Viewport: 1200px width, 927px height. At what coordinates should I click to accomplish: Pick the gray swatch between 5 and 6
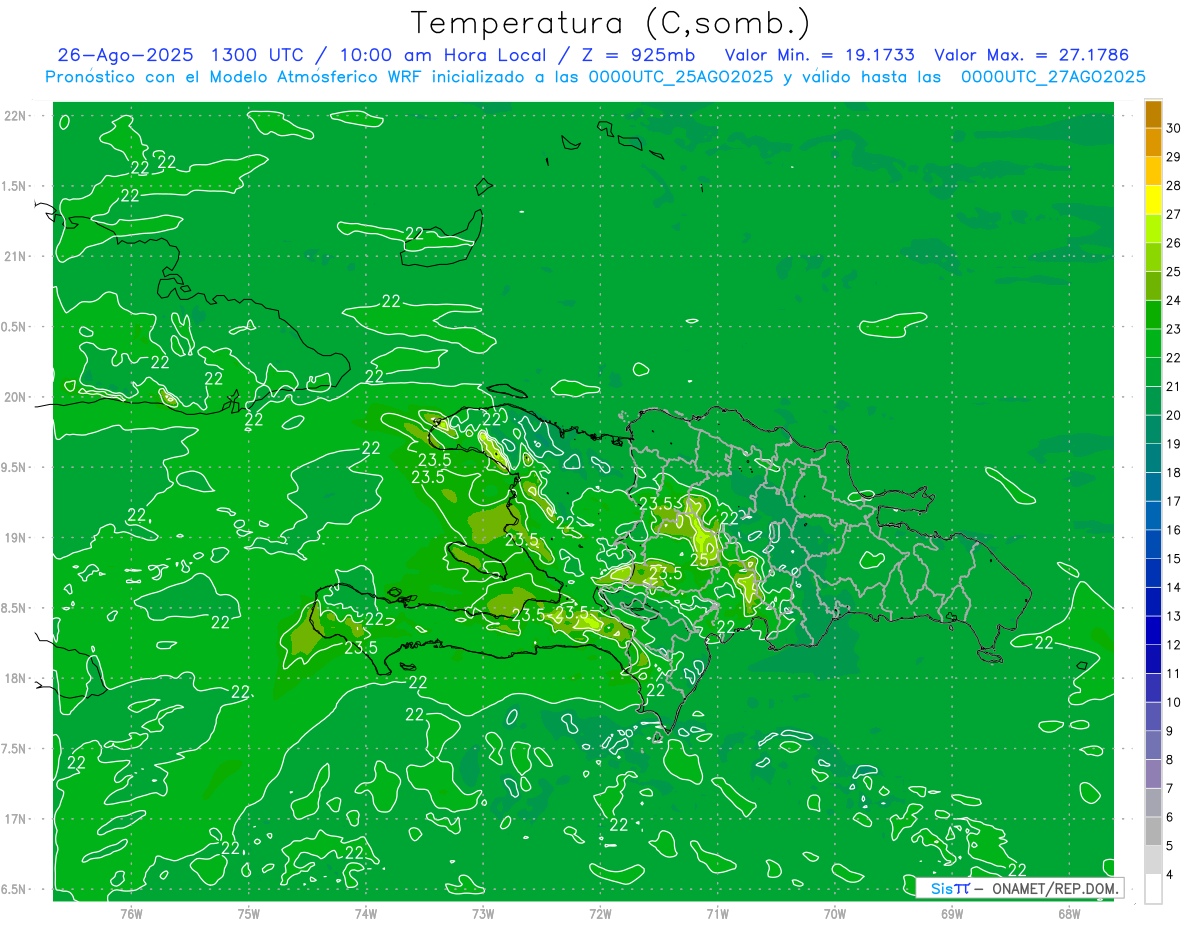1153,831
